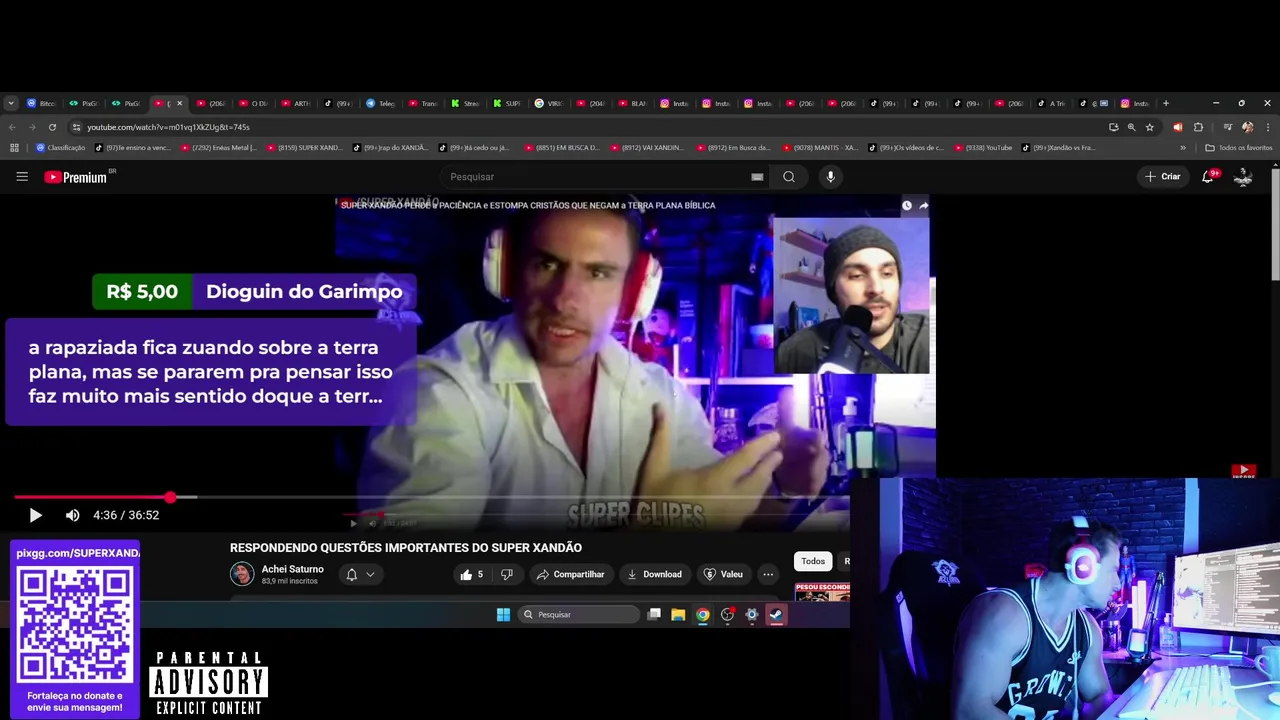Click the taskbar Pesquisar search box
The width and height of the screenshot is (1280, 720).
(579, 615)
